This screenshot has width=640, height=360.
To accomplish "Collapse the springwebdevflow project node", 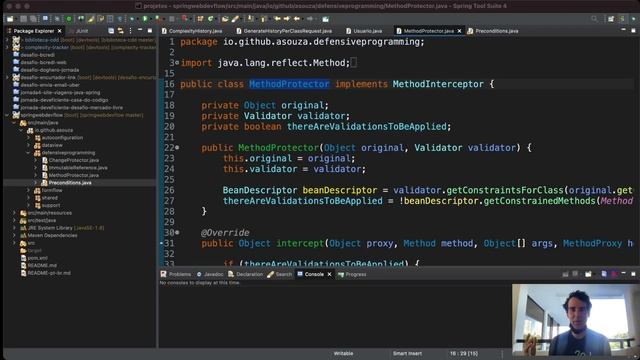I will 7,116.
